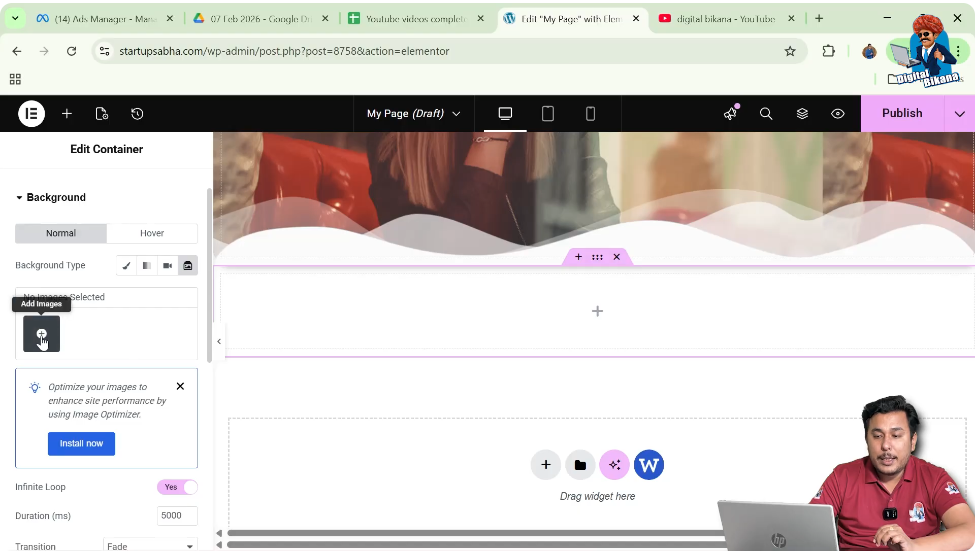Open template library folder button
Screen dimensions: 977x554
pyautogui.click(x=580, y=465)
